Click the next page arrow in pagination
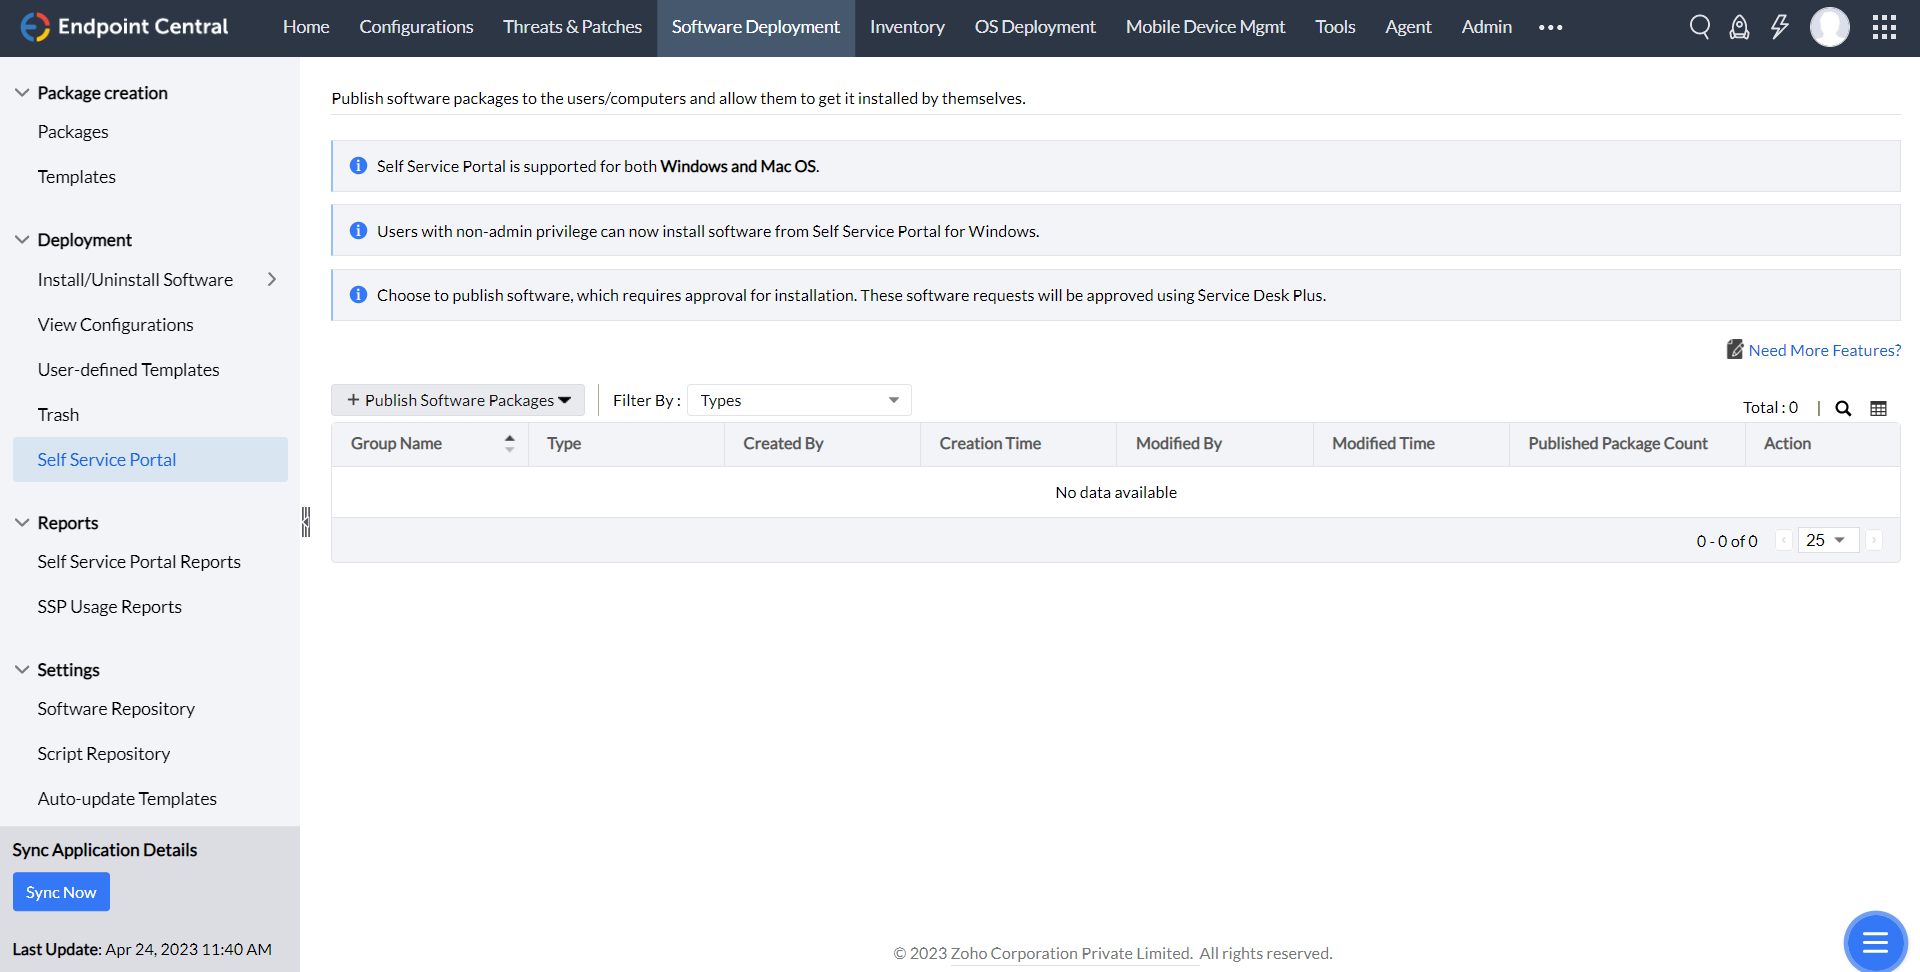Viewport: 1920px width, 972px height. click(1873, 540)
